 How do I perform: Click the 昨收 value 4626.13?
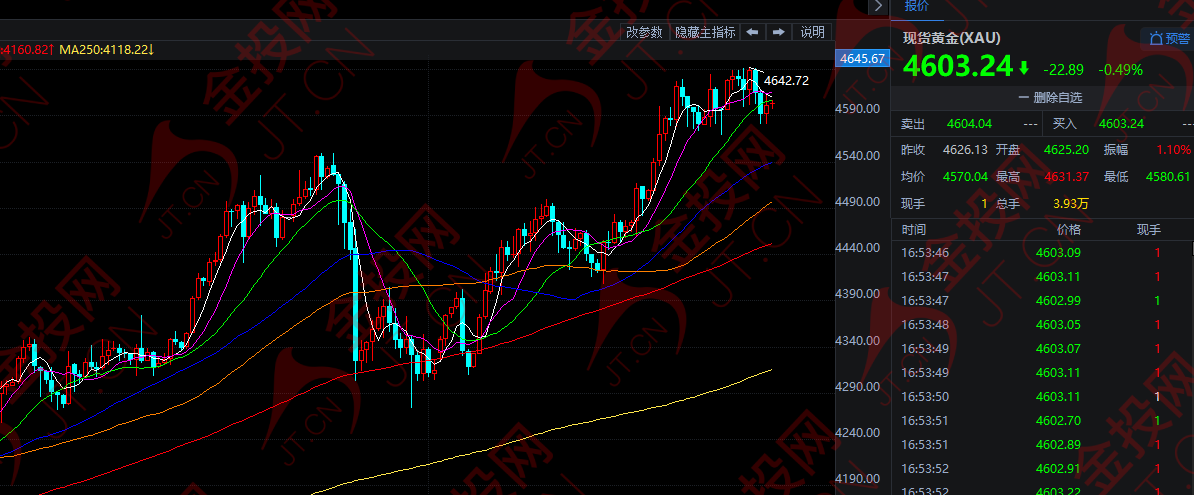click(965, 149)
